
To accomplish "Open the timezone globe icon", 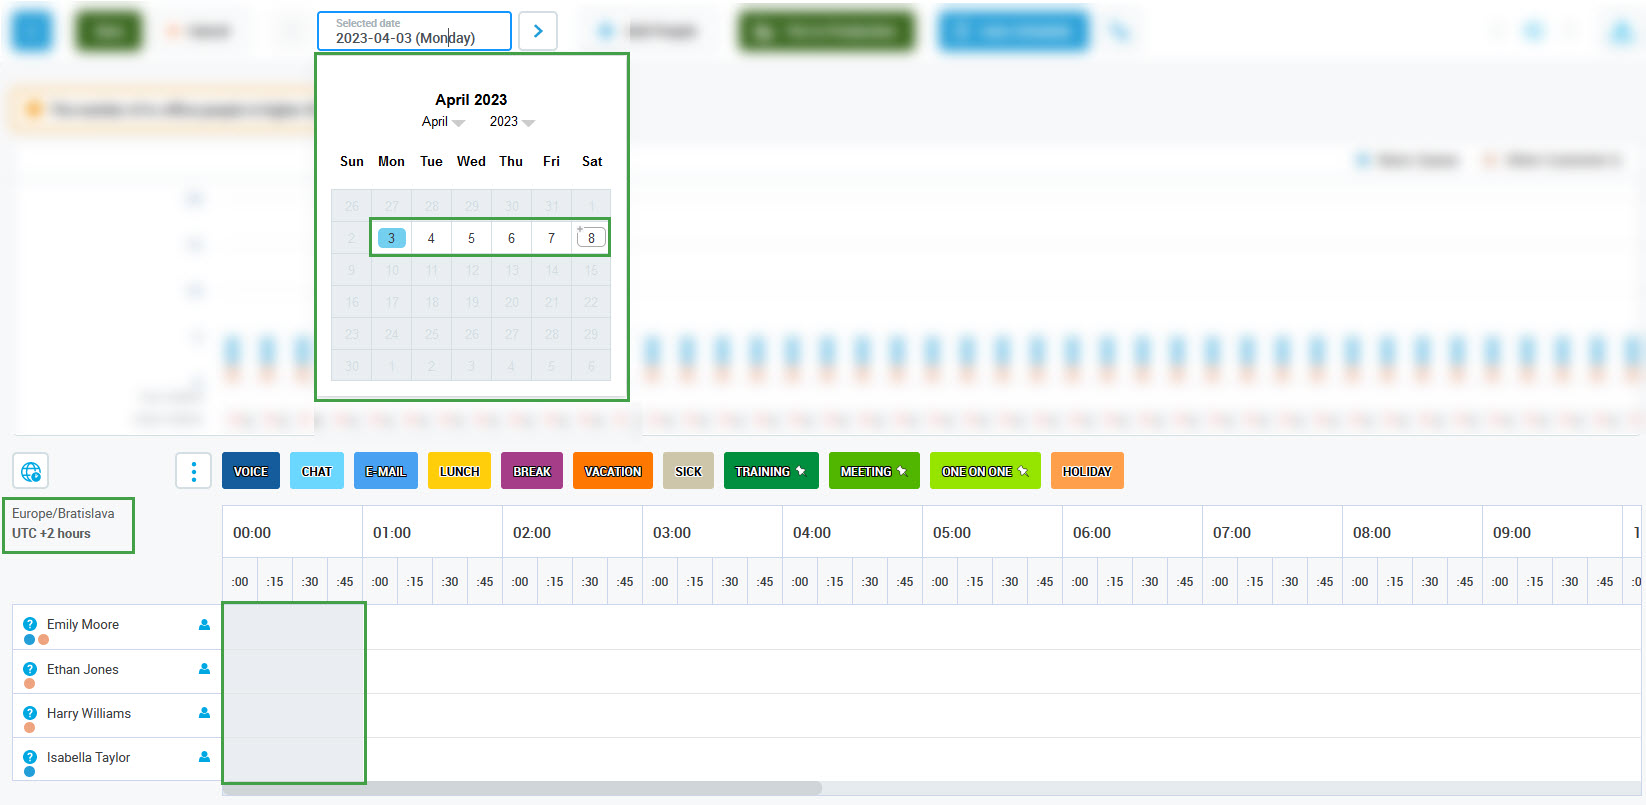I will 31,471.
